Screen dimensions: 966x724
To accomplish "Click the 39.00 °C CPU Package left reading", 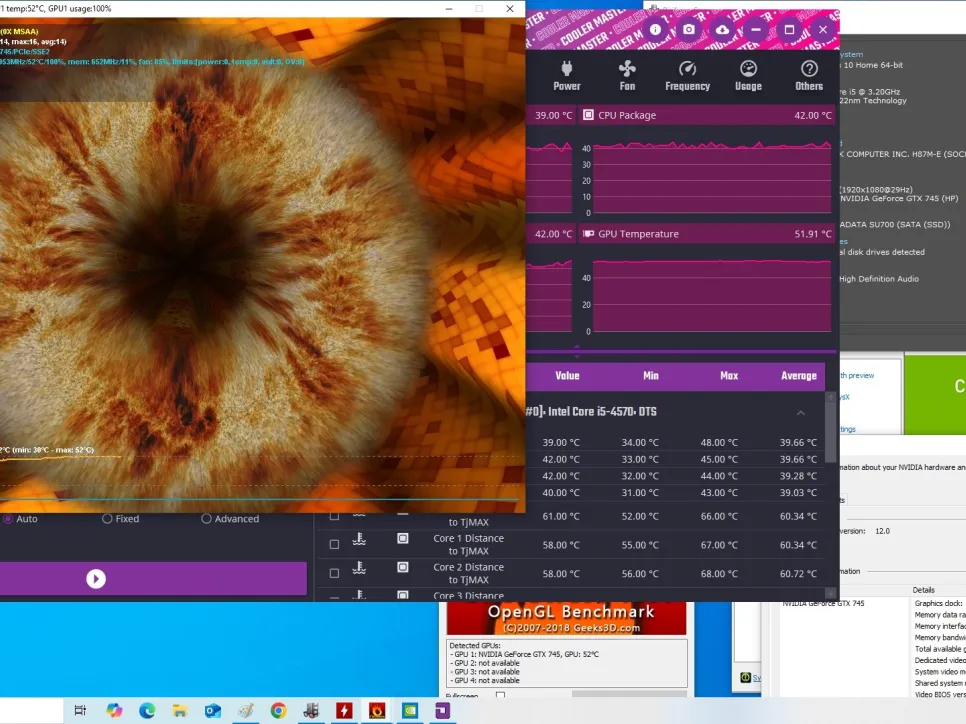I will tap(553, 115).
